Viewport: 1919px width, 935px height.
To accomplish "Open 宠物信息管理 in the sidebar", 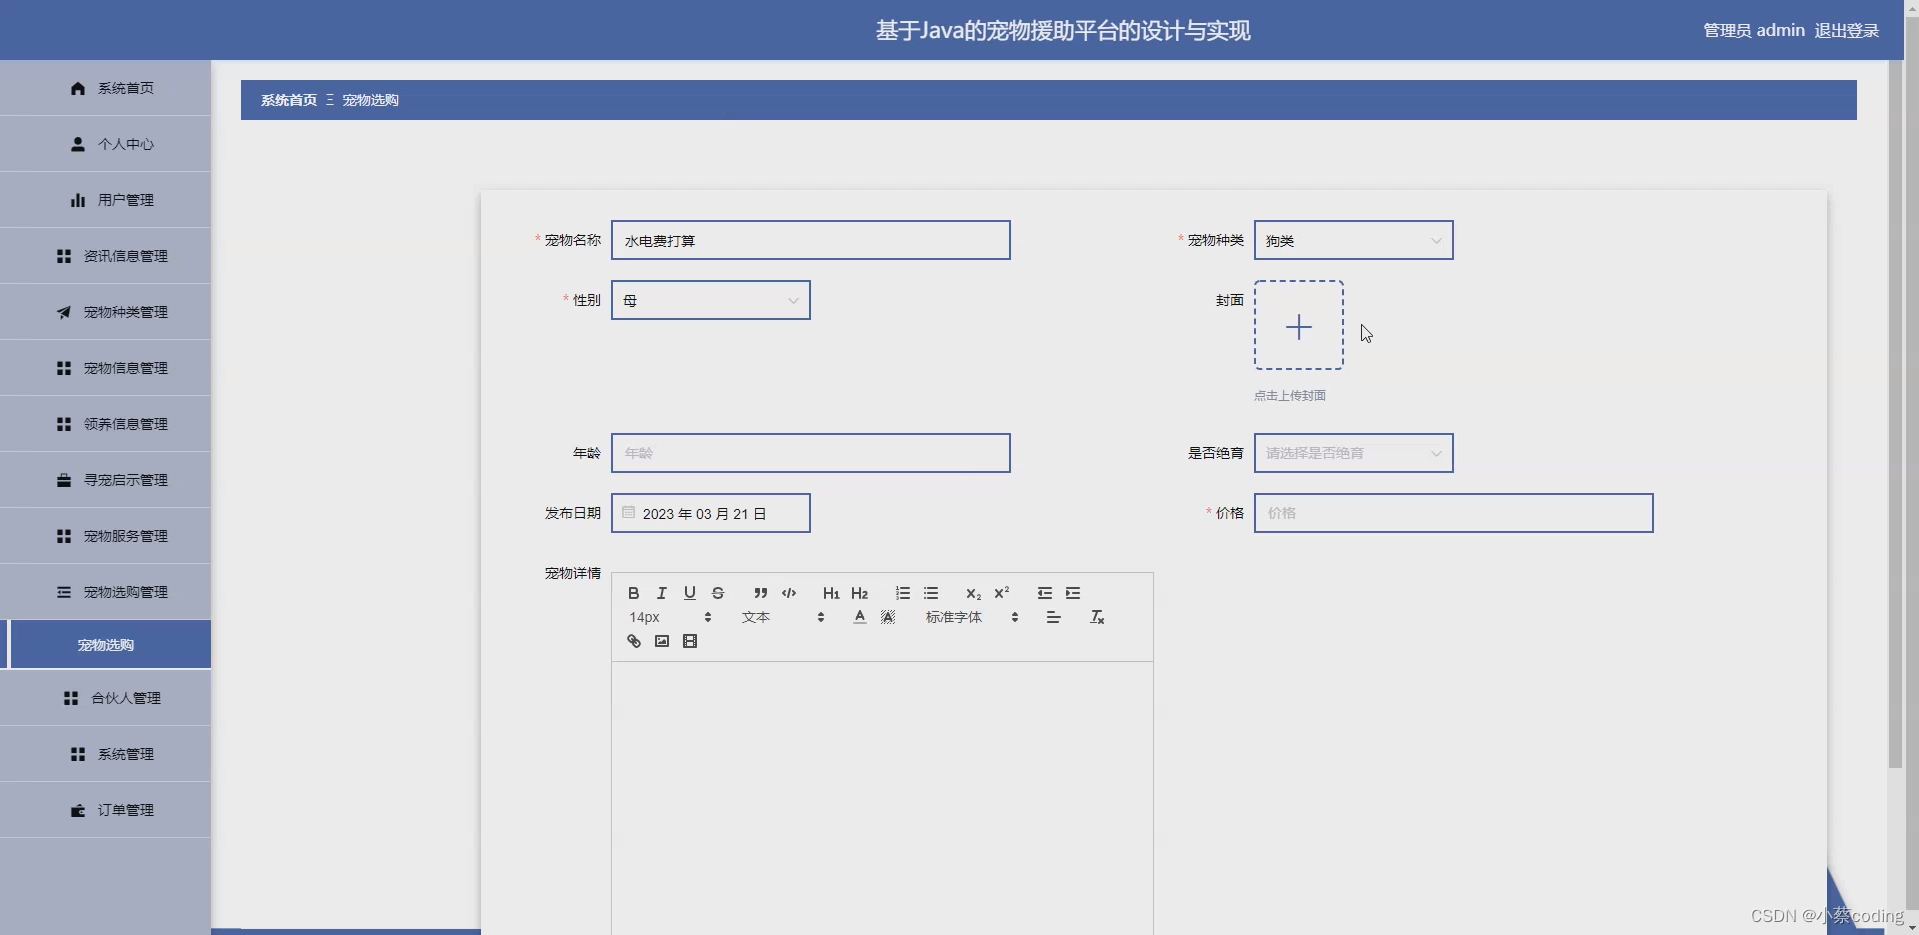I will pyautogui.click(x=105, y=368).
